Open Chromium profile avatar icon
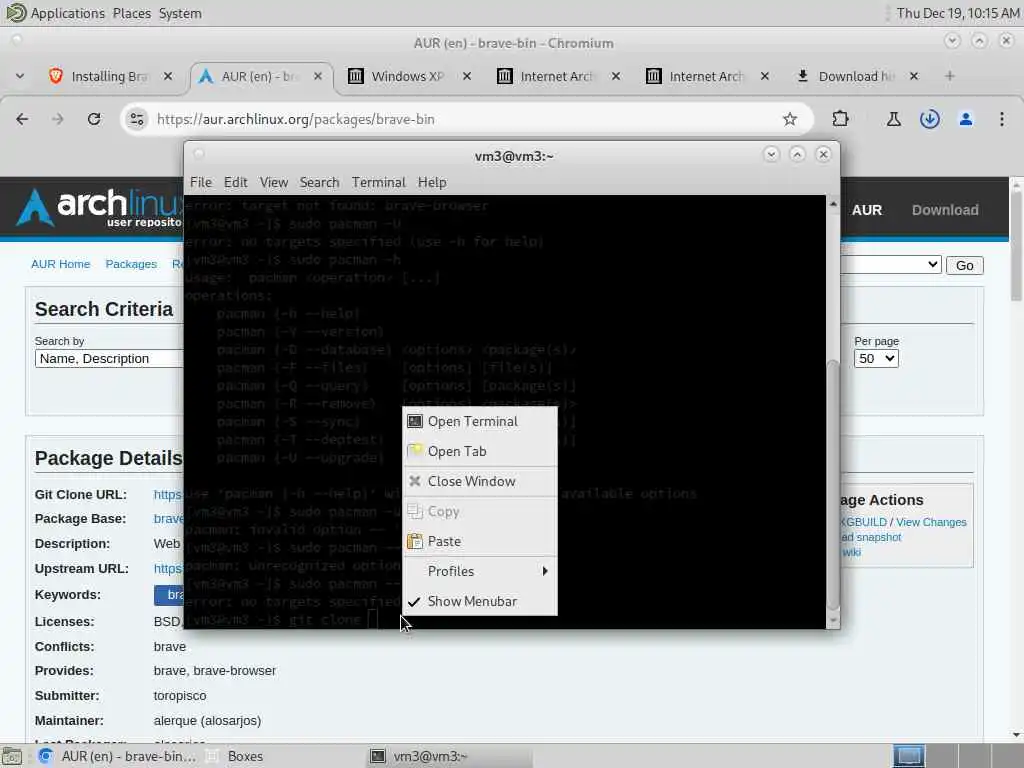 (x=966, y=119)
